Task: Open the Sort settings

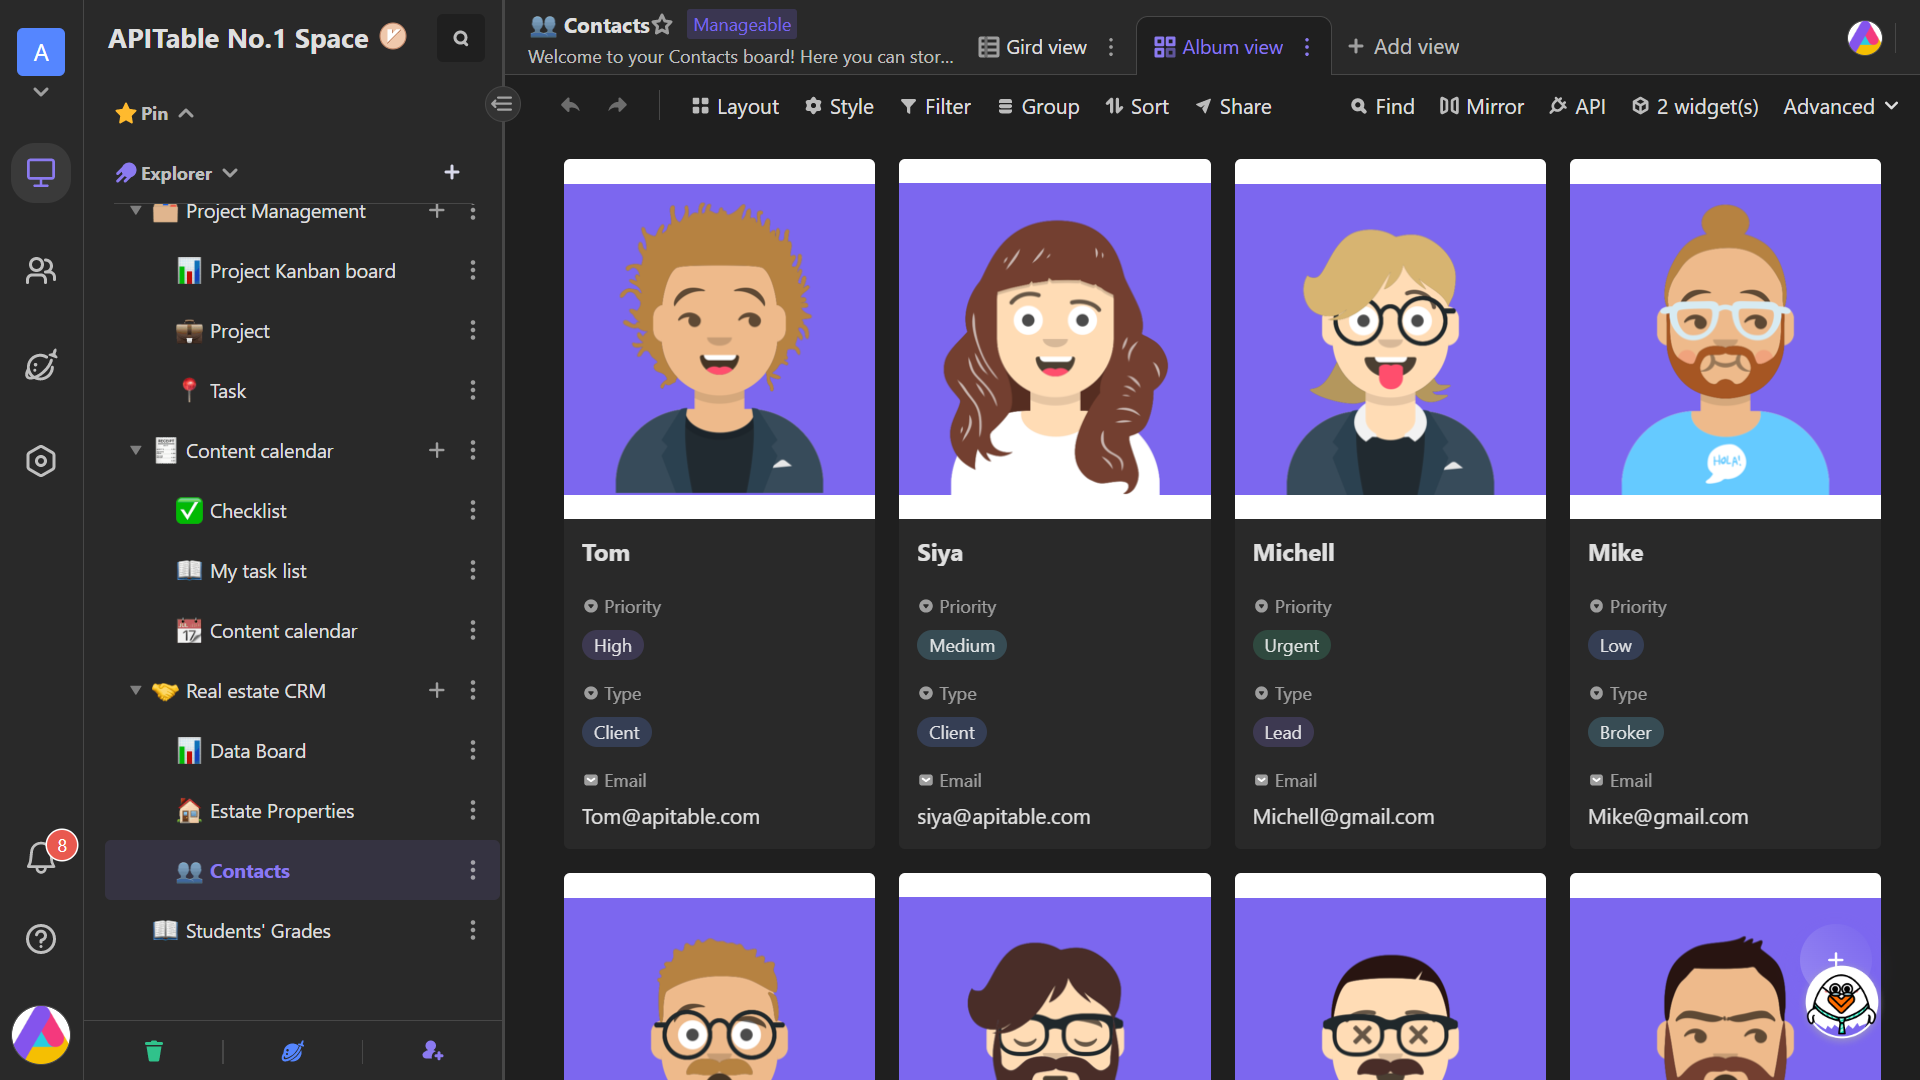Action: coord(1137,106)
